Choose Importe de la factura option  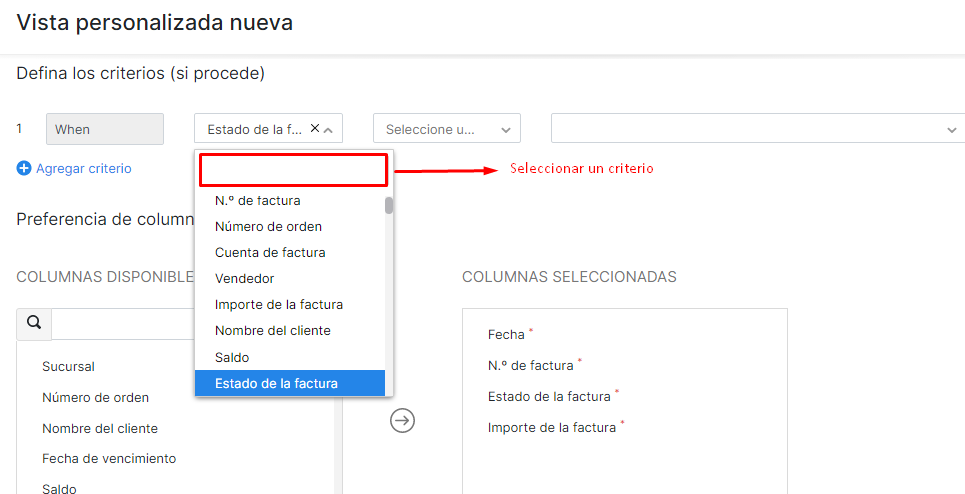[x=279, y=304]
